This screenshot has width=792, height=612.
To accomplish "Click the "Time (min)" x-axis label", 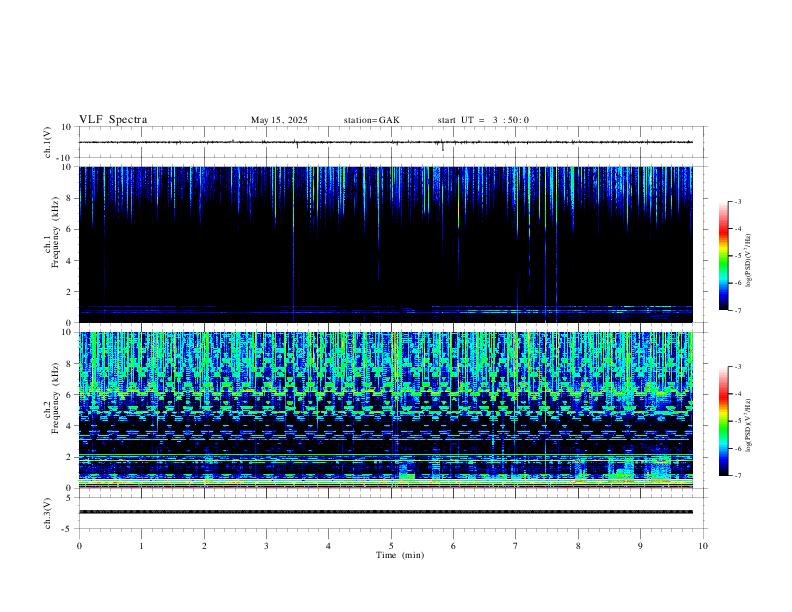I will click(x=400, y=555).
